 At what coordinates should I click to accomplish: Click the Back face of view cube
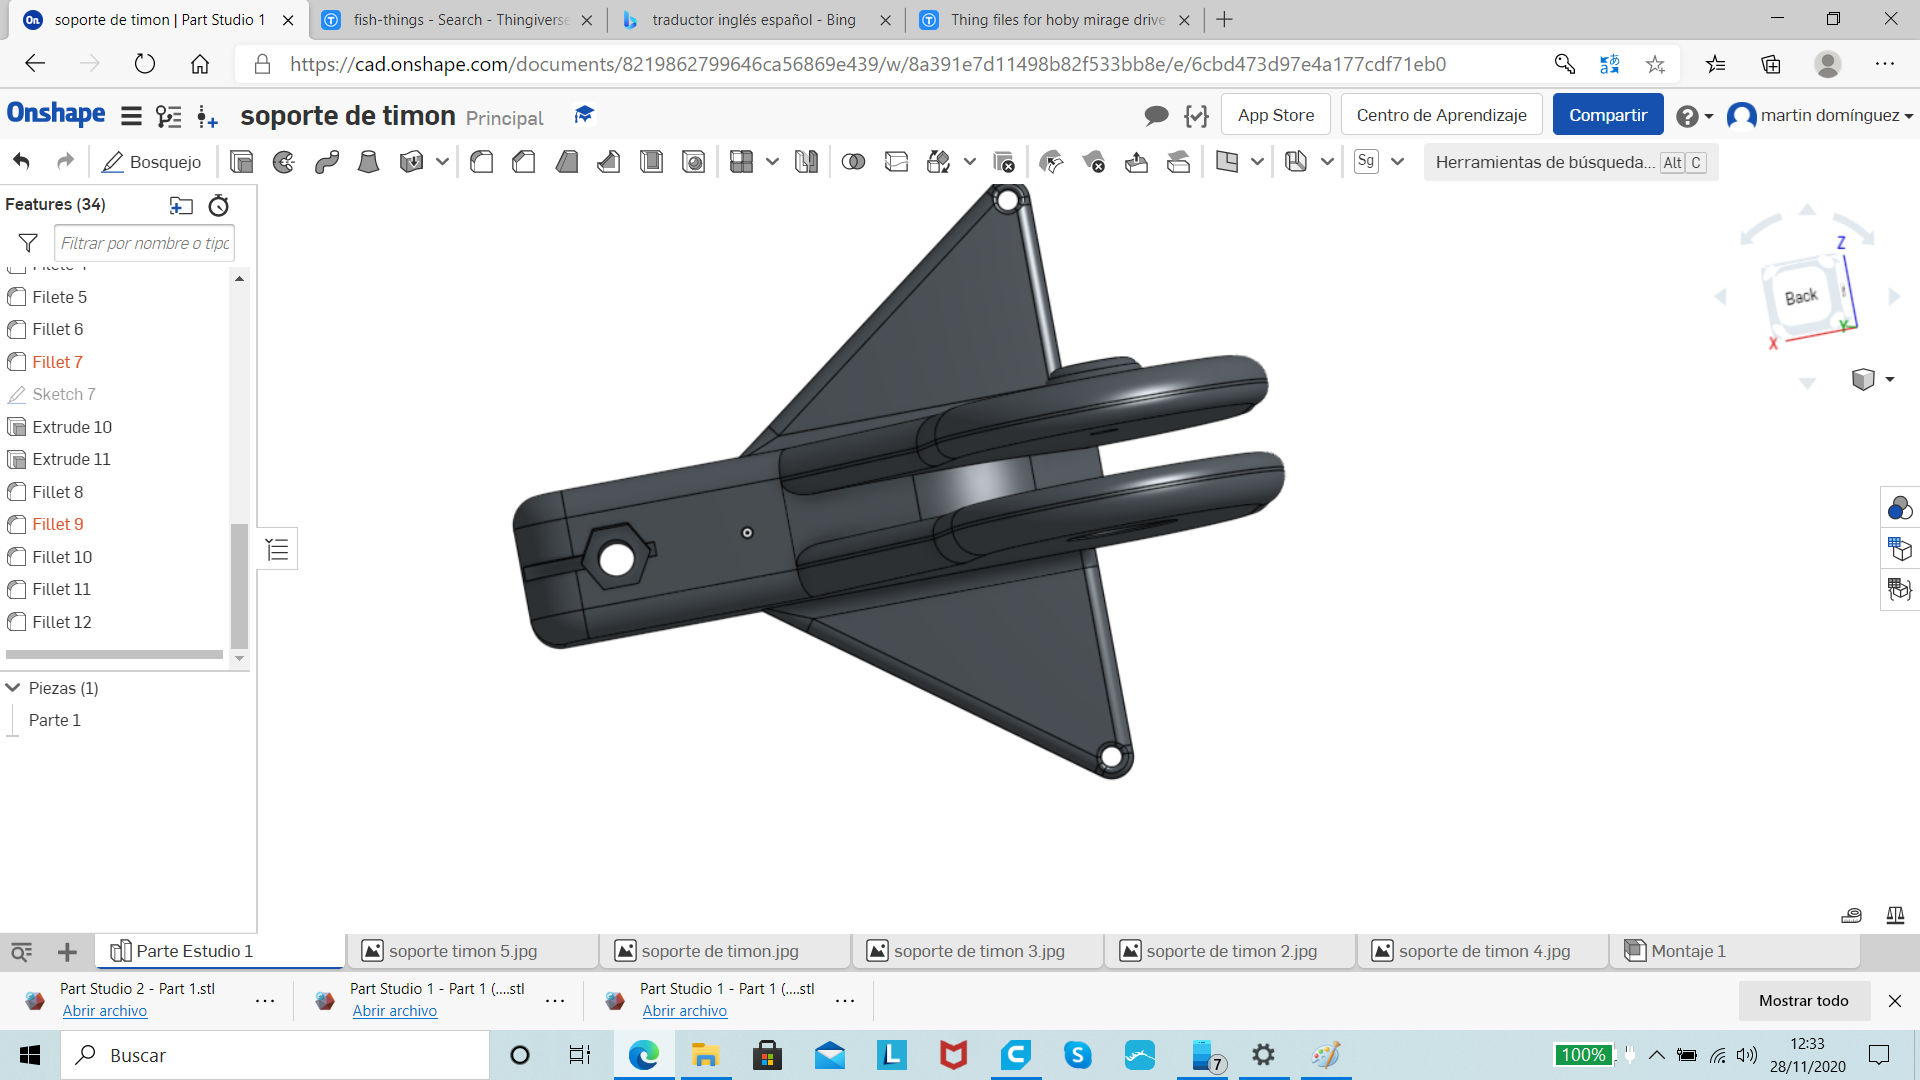(1801, 297)
